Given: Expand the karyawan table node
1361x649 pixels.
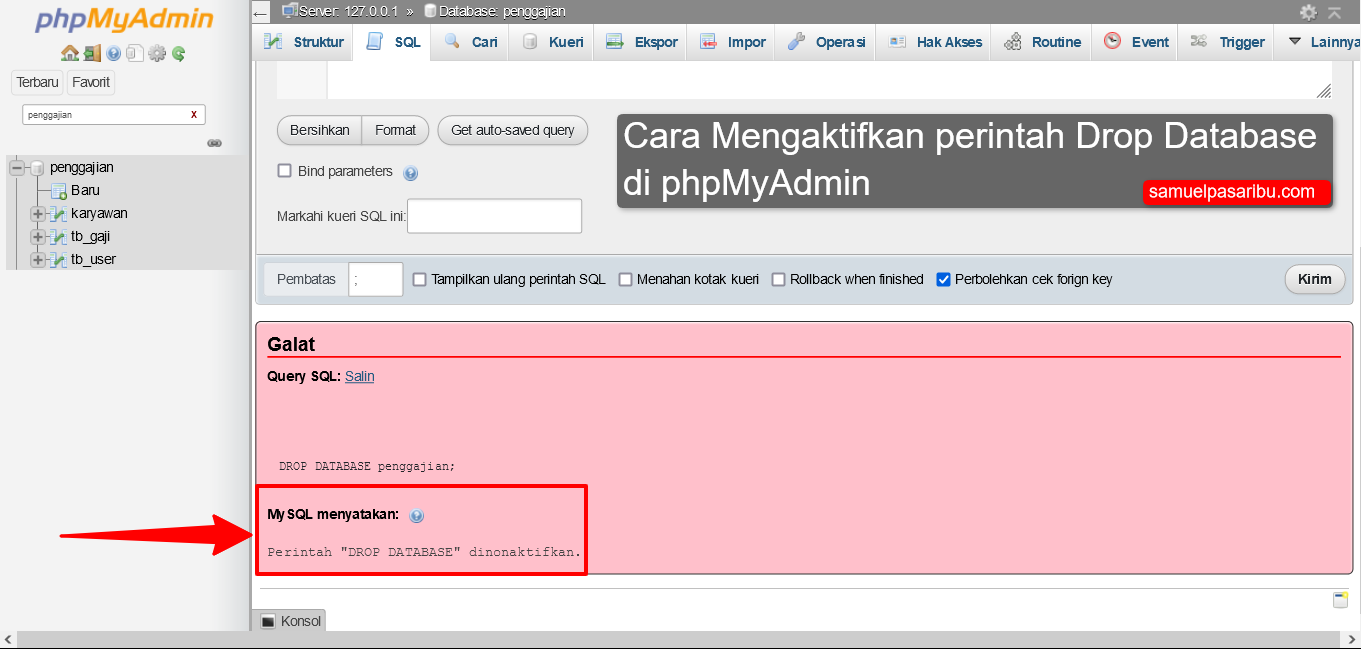Looking at the screenshot, I should click(x=37, y=213).
